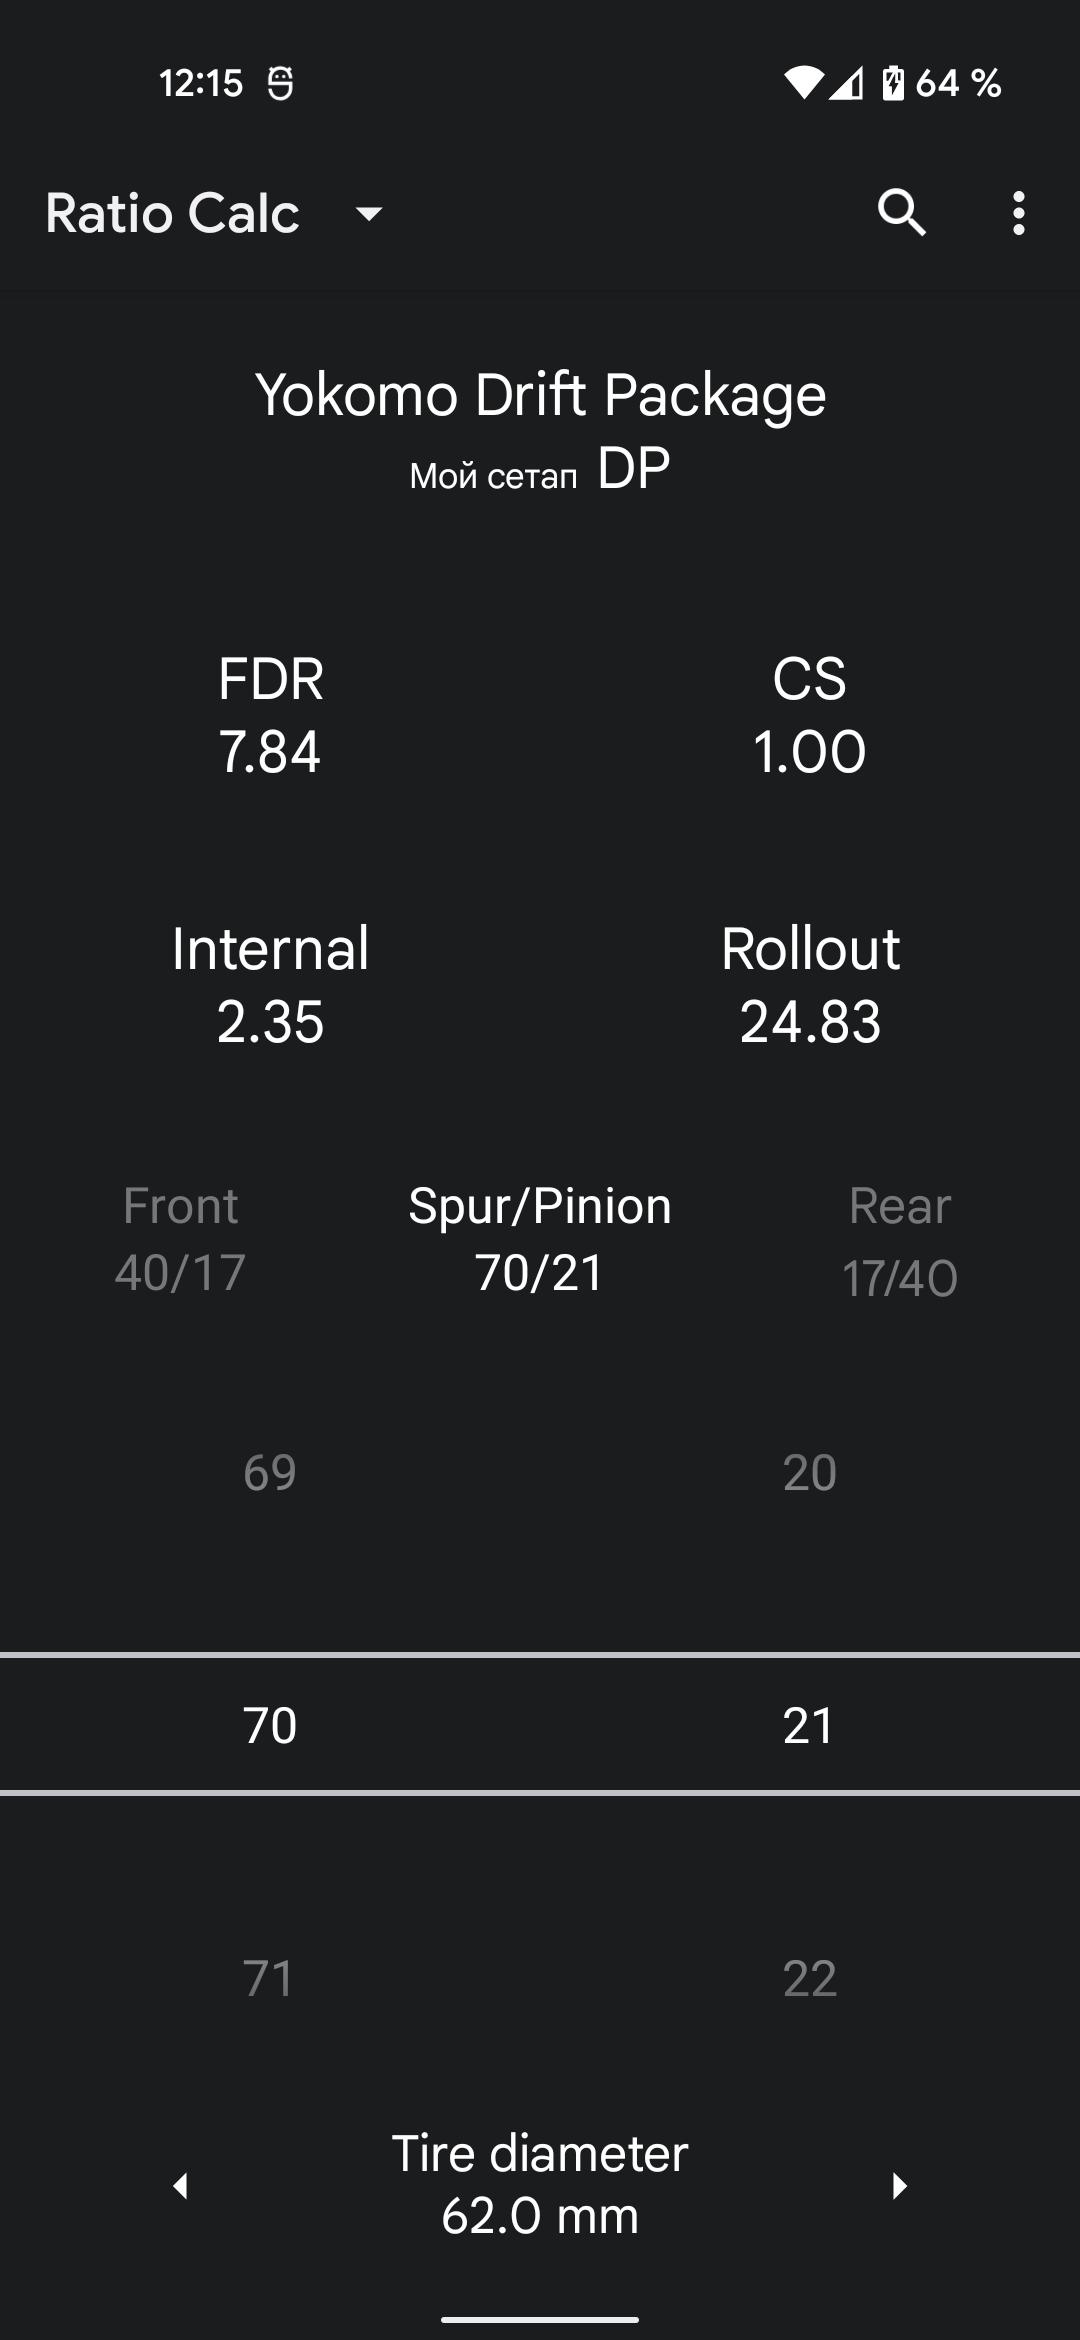Pick spur value 69 in picker
1080x2340 pixels.
pyautogui.click(x=270, y=1472)
